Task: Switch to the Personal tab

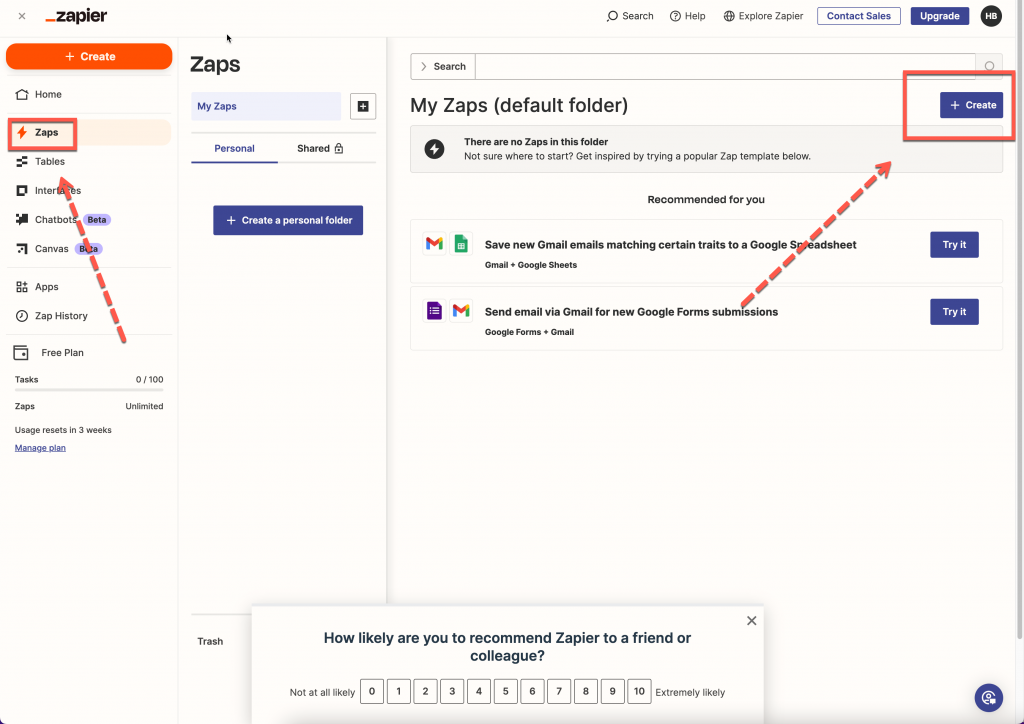Action: click(x=234, y=149)
